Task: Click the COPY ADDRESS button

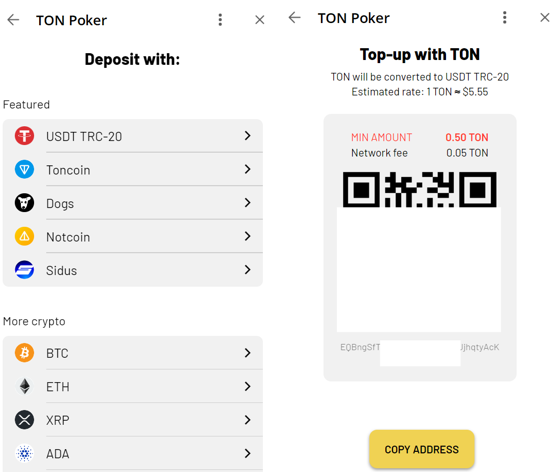Action: (422, 449)
